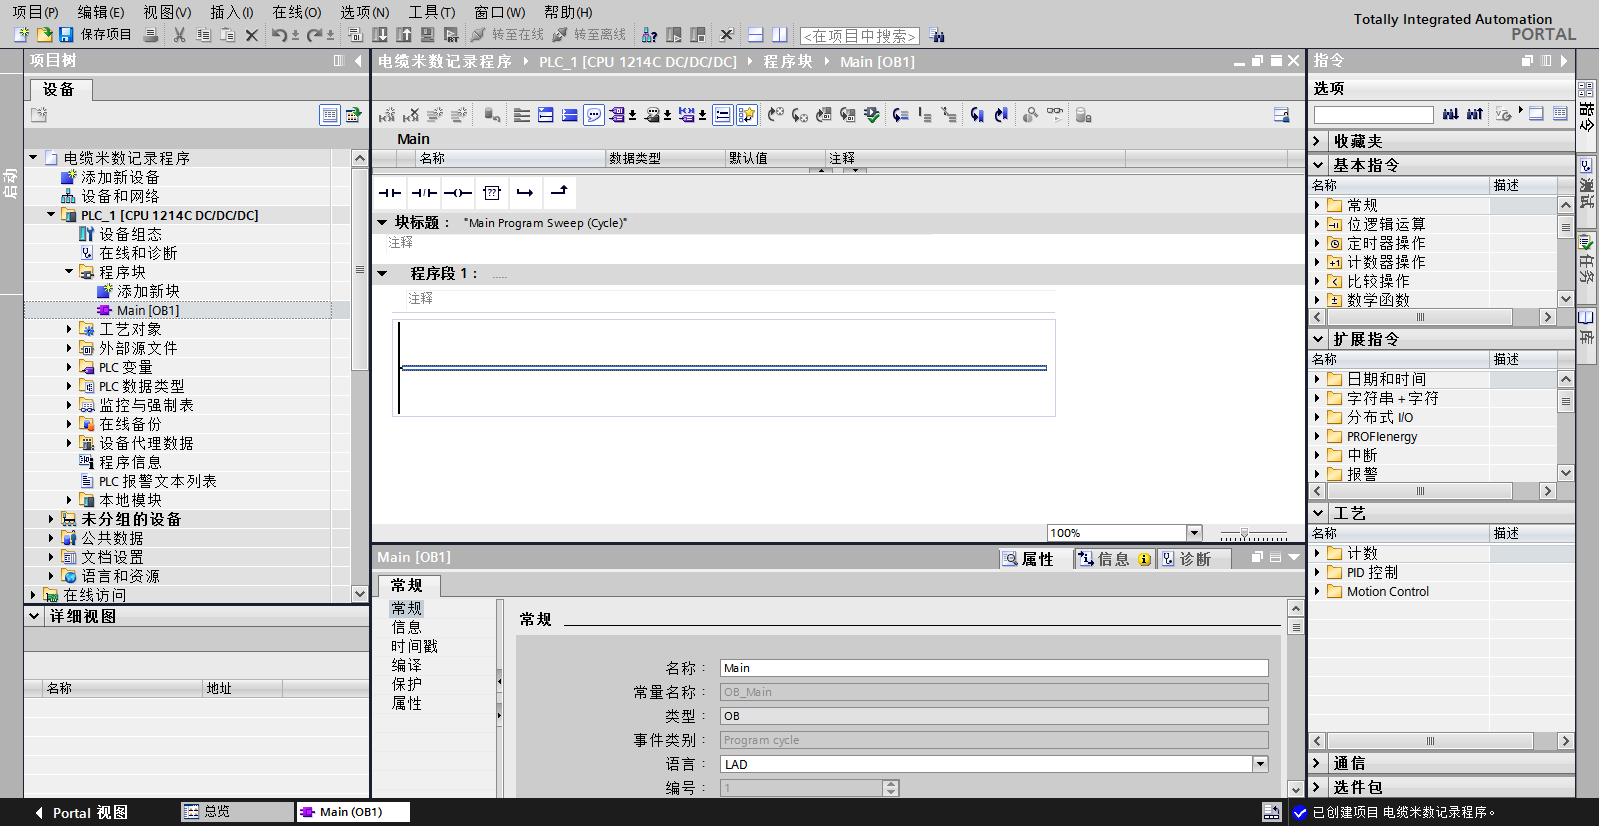Expand the 工艺对象 tree node
This screenshot has height=826, width=1599.
pyautogui.click(x=69, y=329)
